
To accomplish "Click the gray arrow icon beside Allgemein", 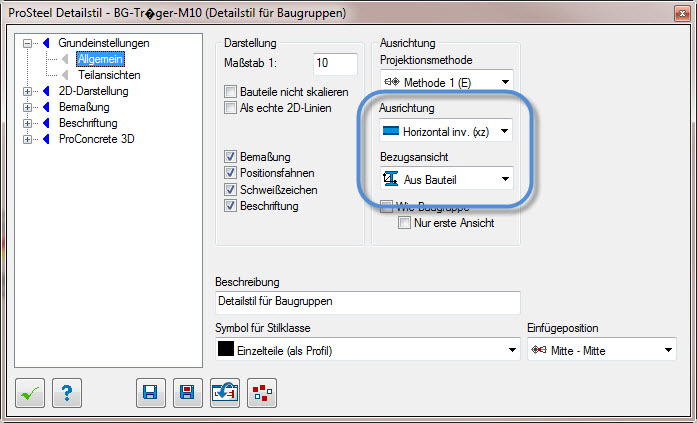I will [x=65, y=59].
